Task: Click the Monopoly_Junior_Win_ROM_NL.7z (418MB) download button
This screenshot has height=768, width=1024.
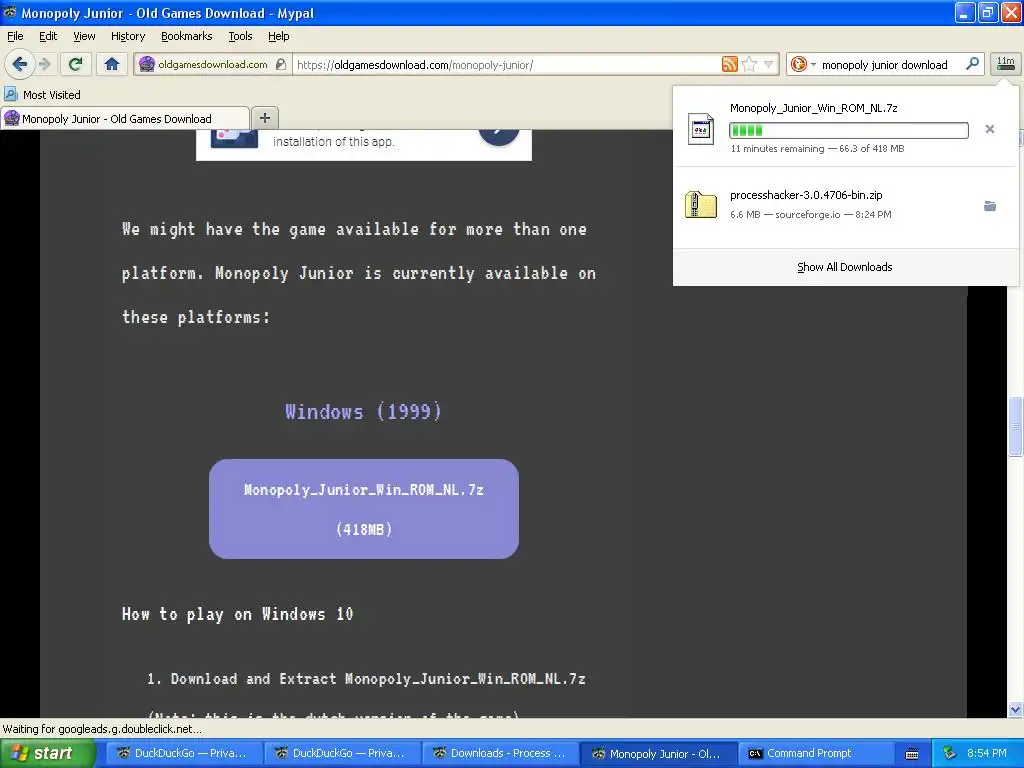Action: (x=364, y=509)
